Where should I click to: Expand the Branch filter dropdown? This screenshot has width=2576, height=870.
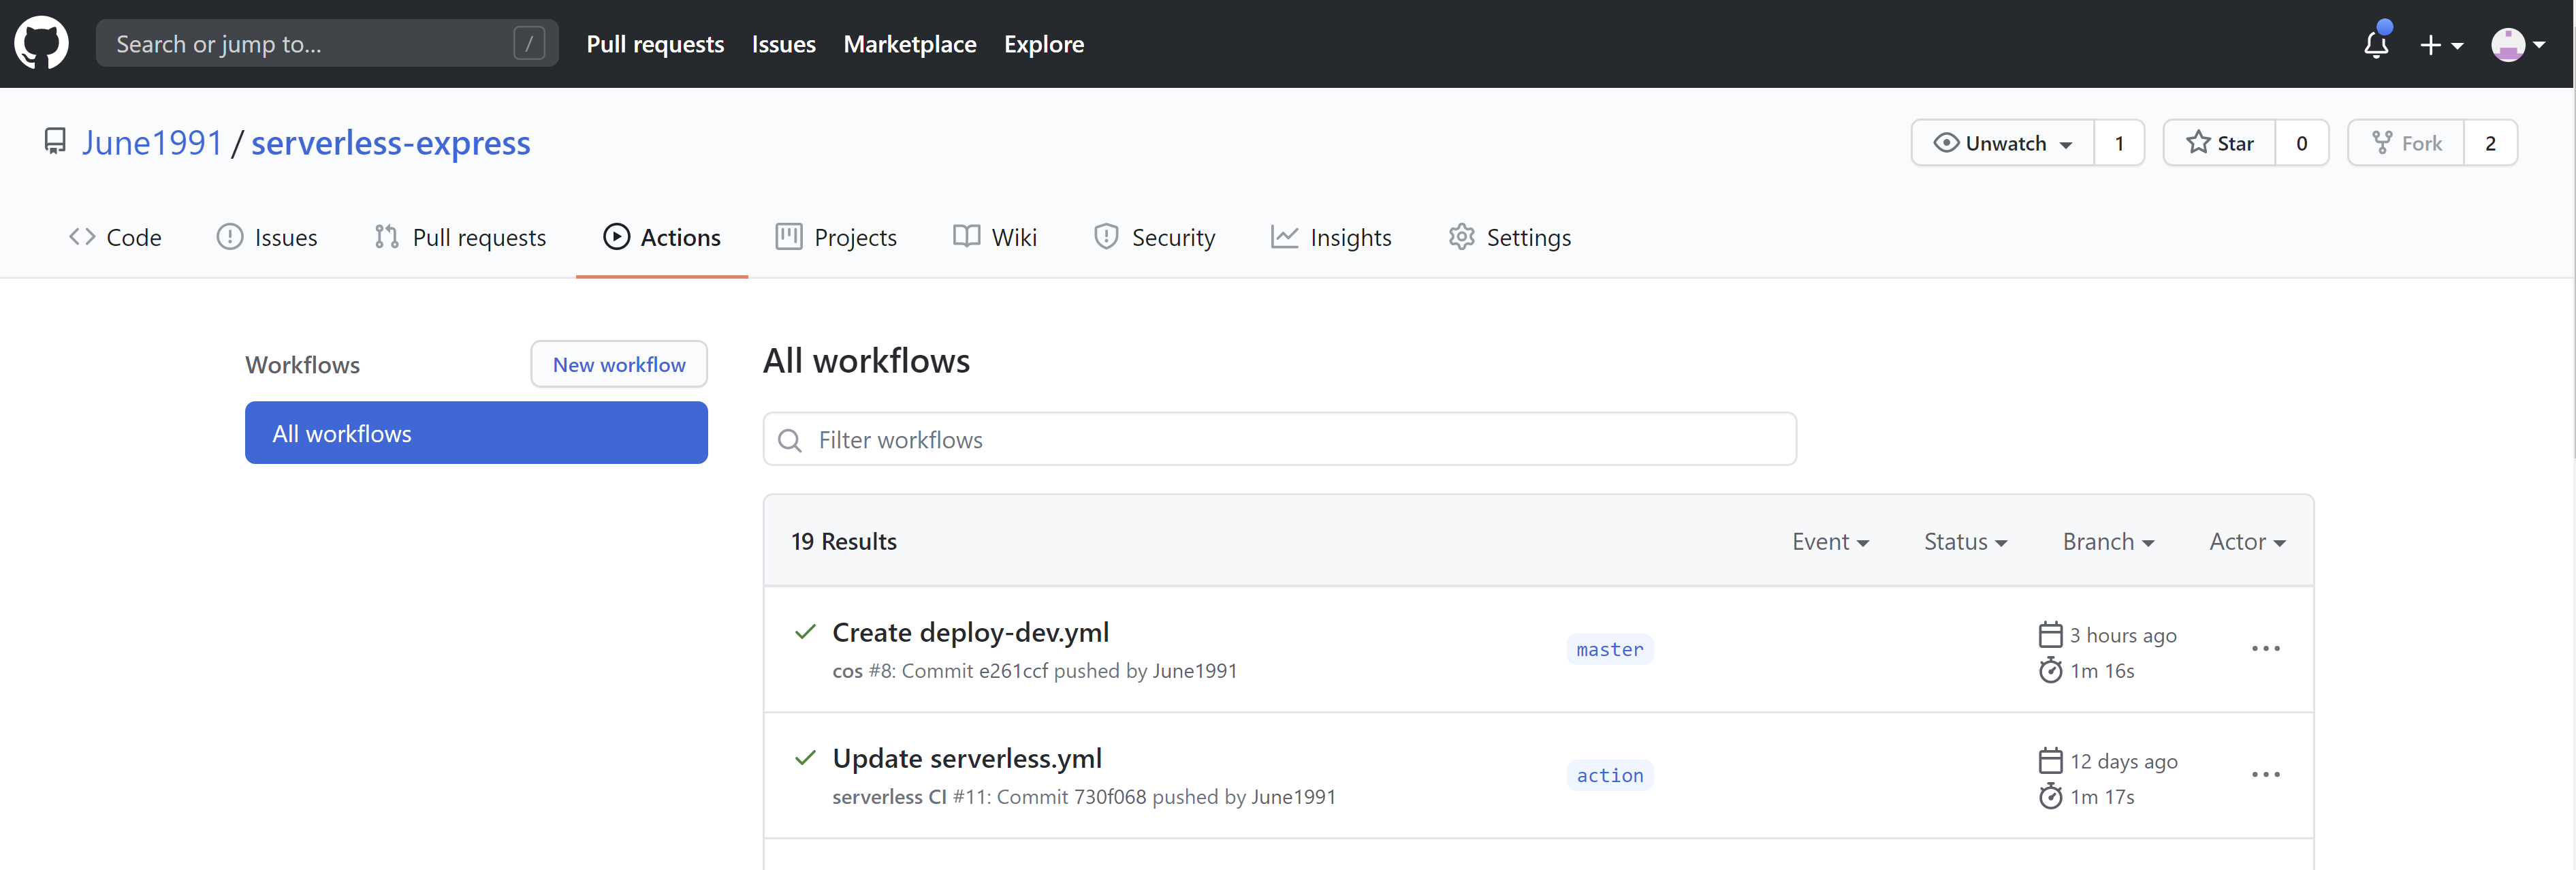click(x=2108, y=541)
